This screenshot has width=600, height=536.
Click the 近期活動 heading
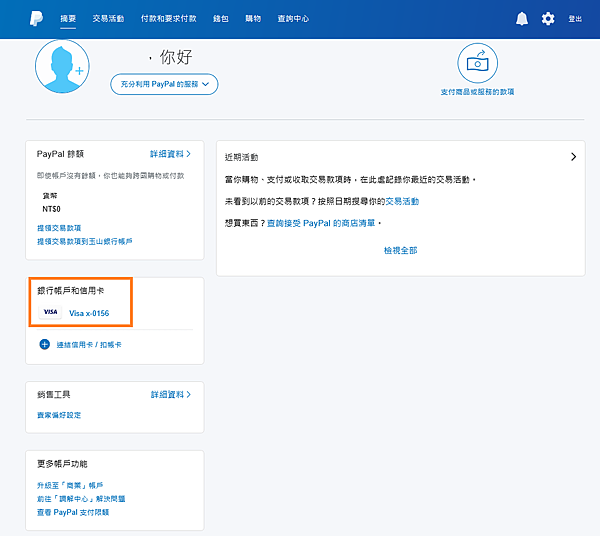click(241, 157)
